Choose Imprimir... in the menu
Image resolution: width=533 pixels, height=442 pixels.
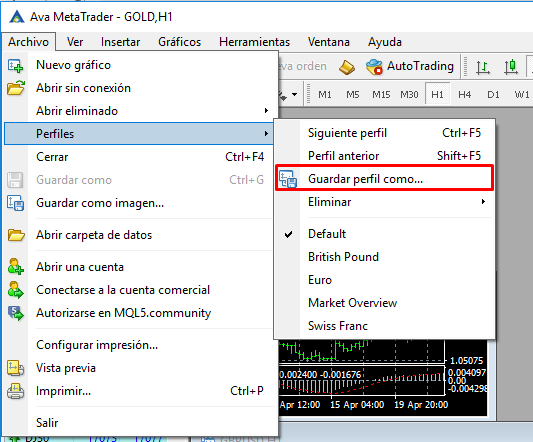coord(140,391)
